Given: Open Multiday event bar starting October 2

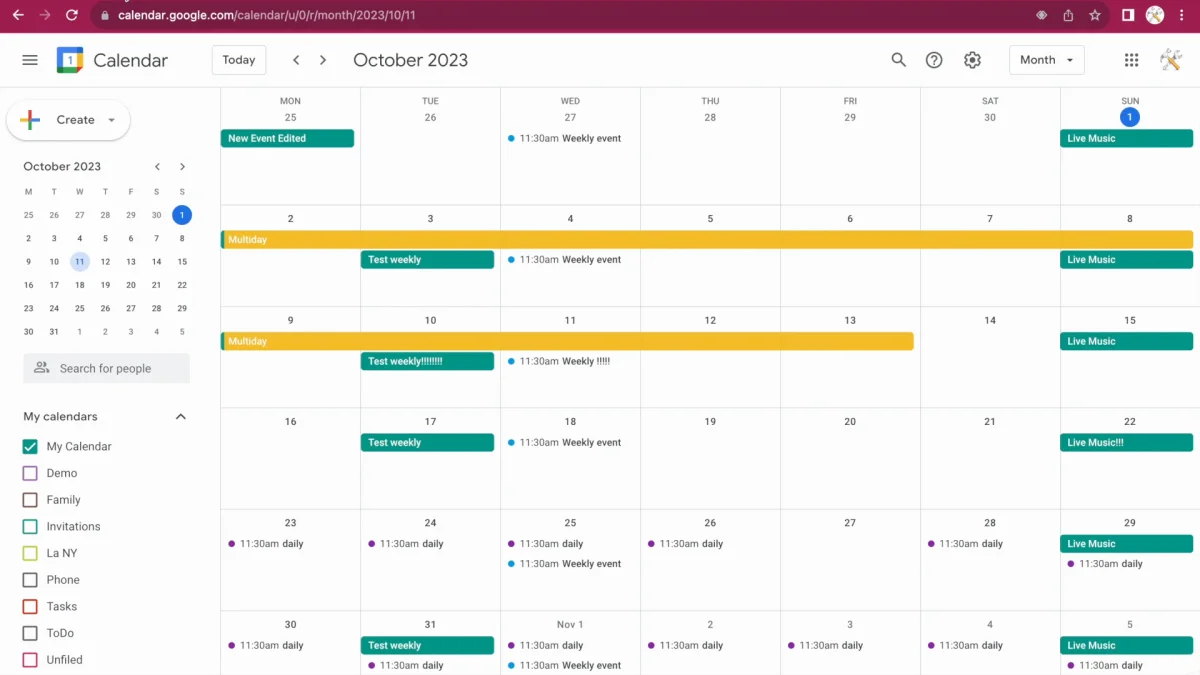Looking at the screenshot, I should (x=707, y=240).
